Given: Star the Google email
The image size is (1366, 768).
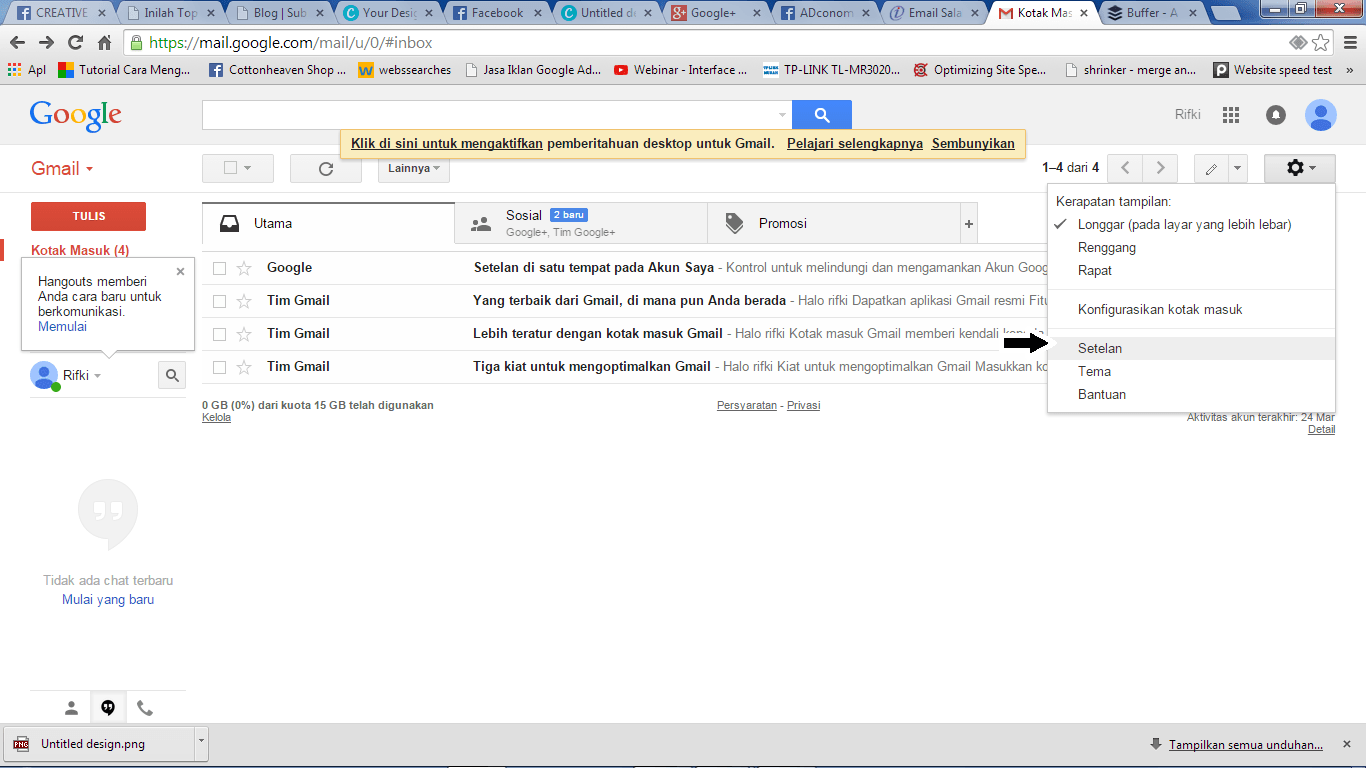Looking at the screenshot, I should (x=244, y=268).
